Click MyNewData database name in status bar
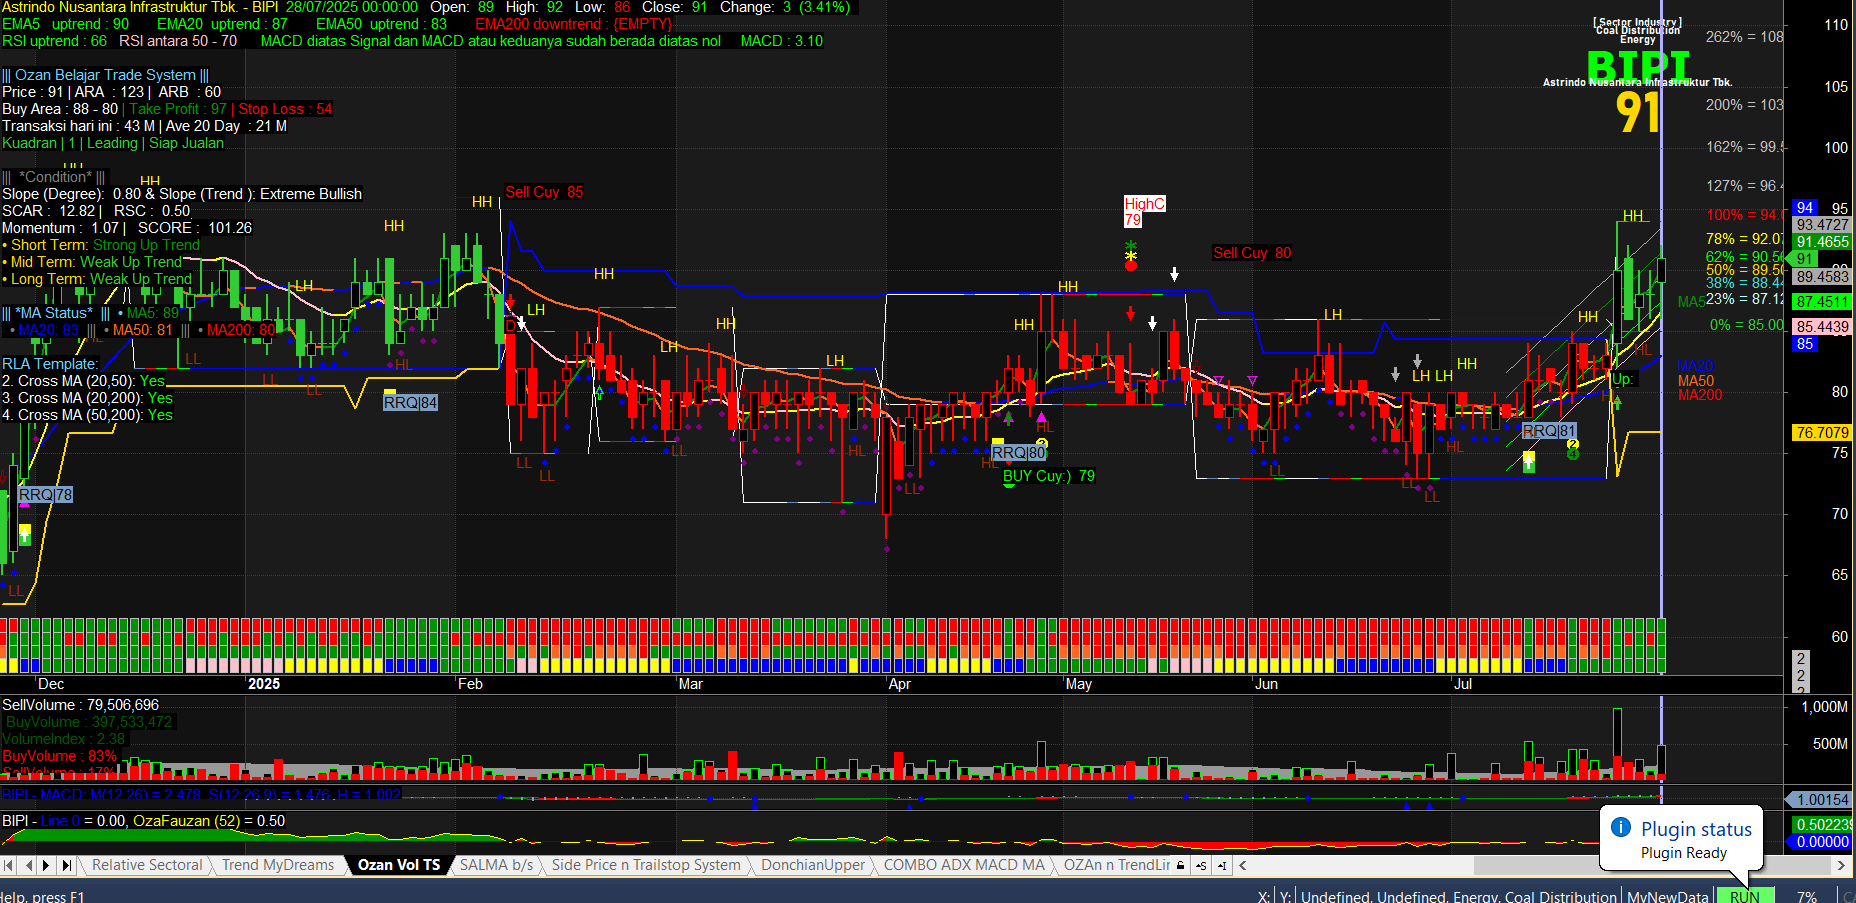Image resolution: width=1856 pixels, height=903 pixels. (x=1667, y=896)
